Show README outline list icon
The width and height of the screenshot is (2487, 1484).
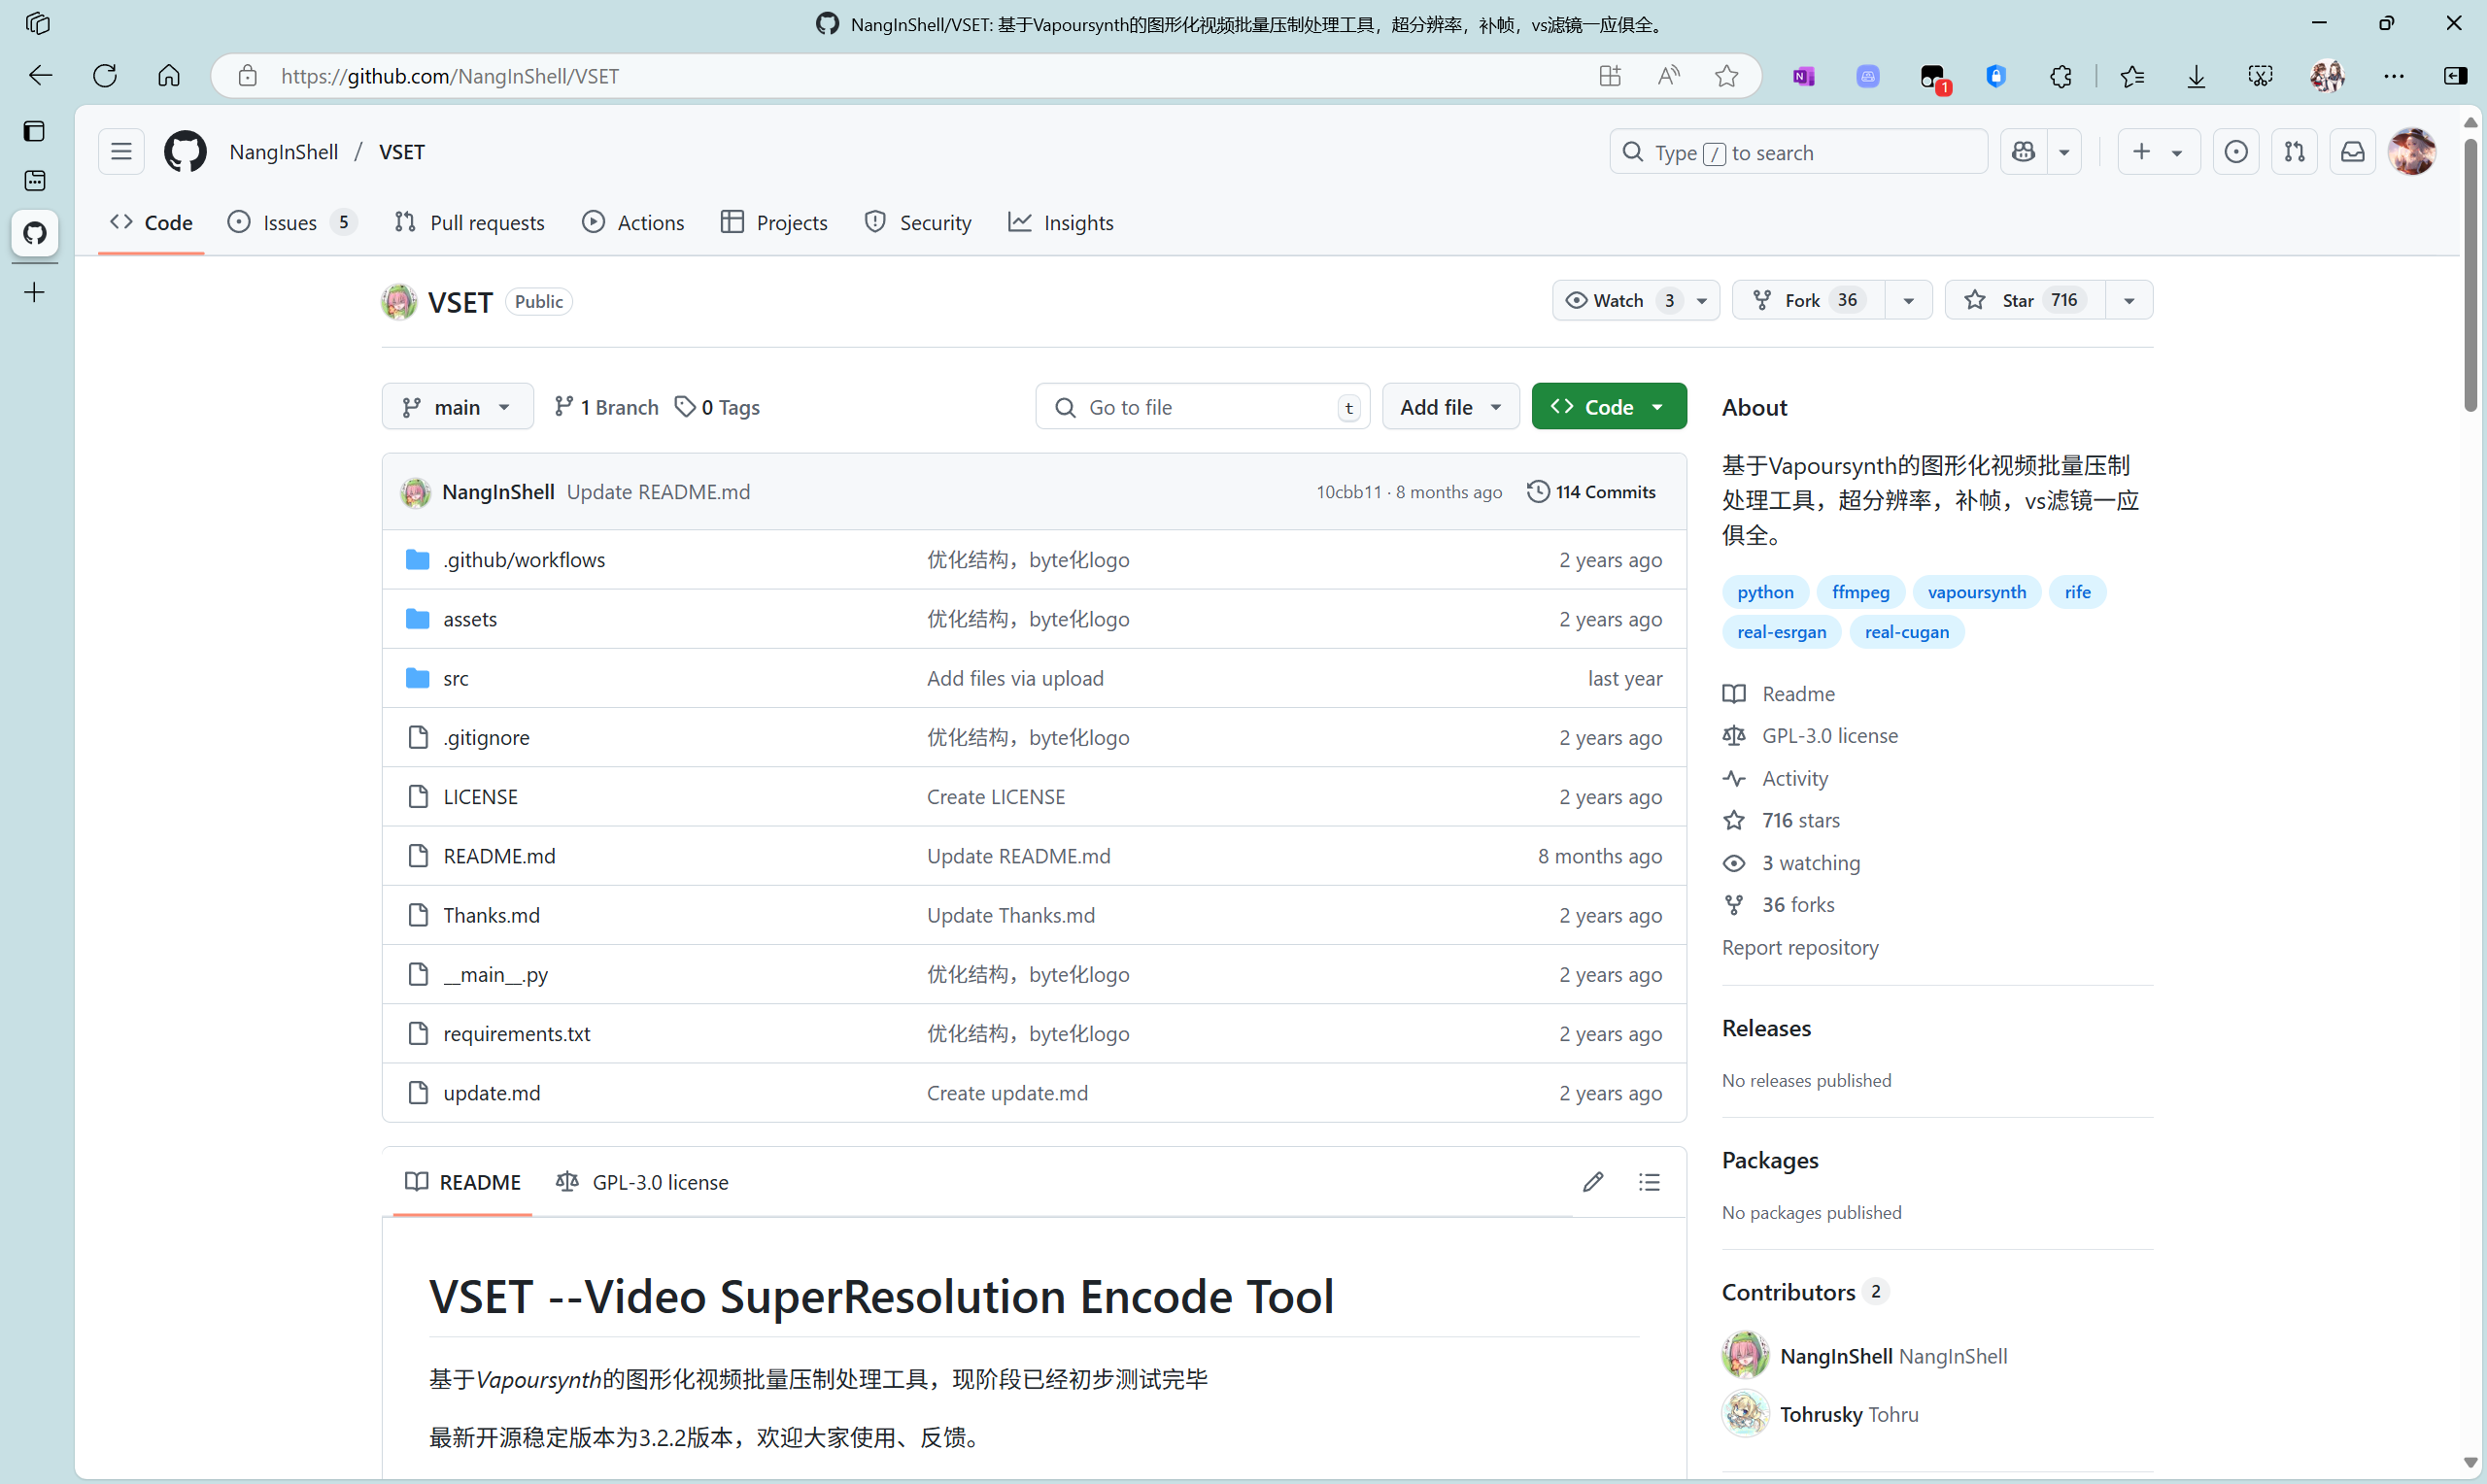click(x=1649, y=1182)
